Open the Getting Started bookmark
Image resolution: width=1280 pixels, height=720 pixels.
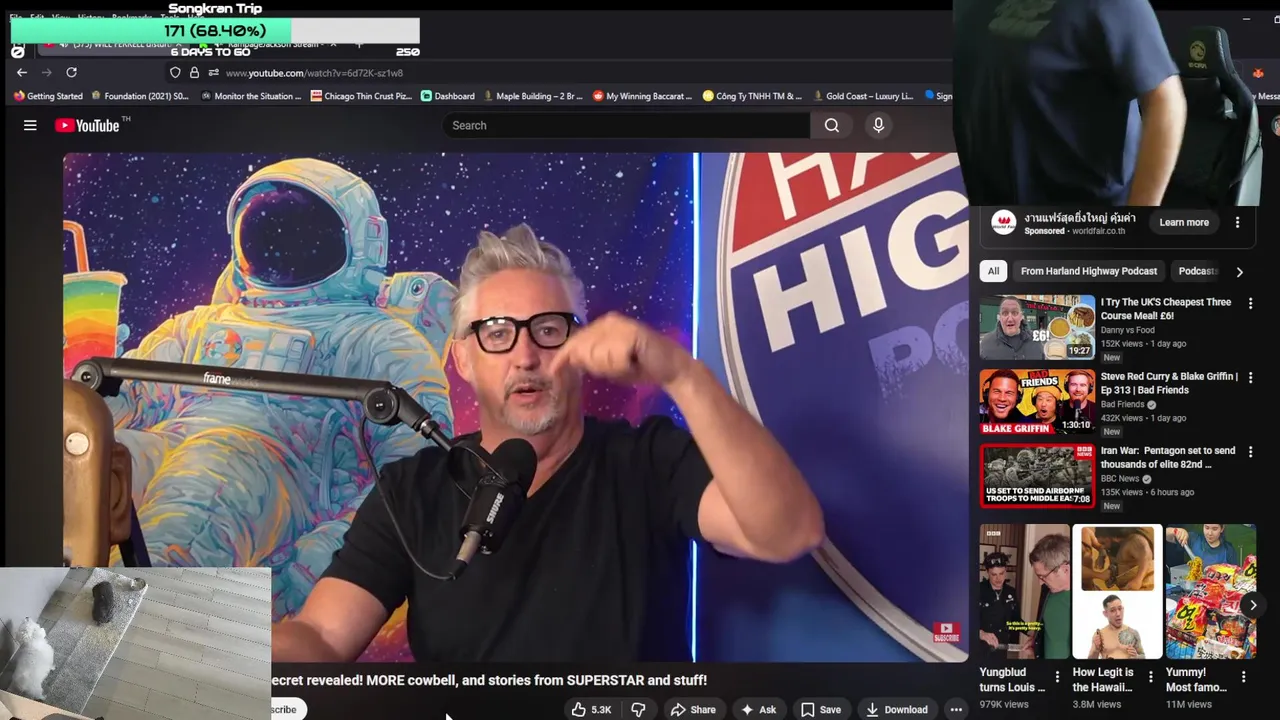point(48,96)
